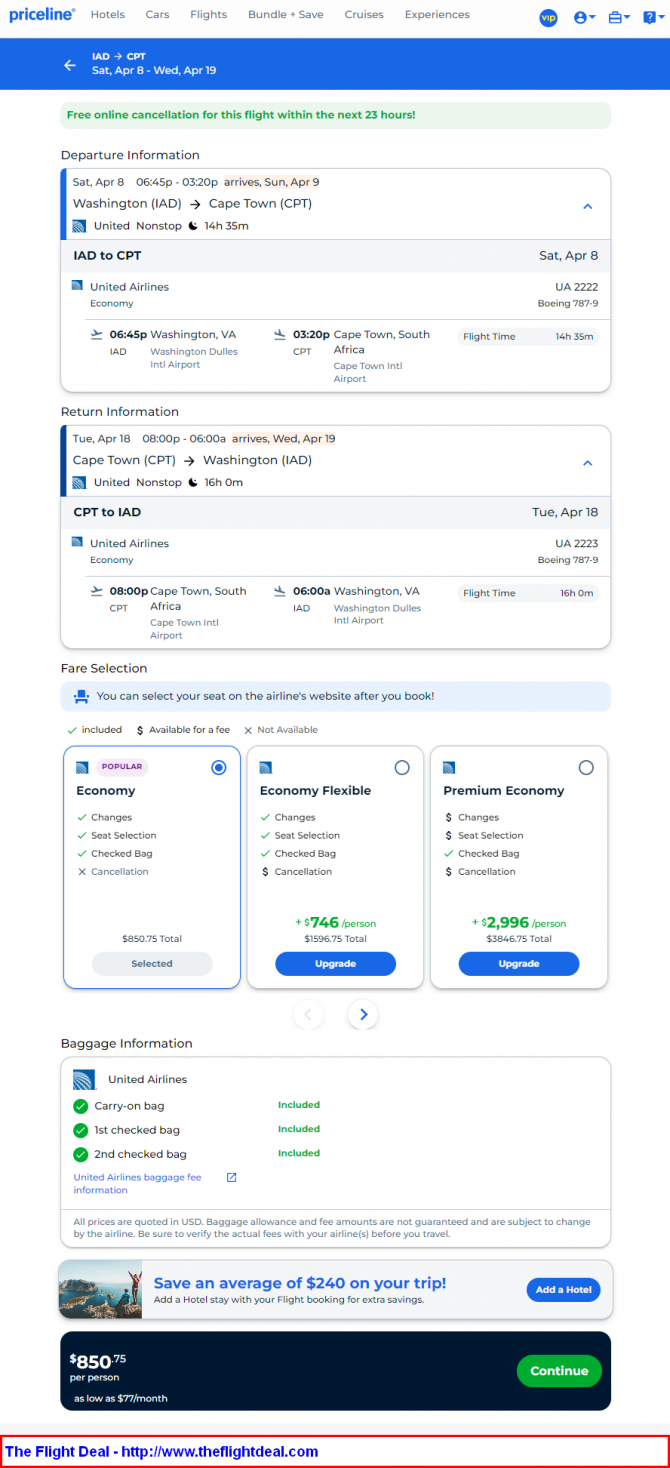
Task: Open Bundle + Save tab
Action: [x=285, y=15]
